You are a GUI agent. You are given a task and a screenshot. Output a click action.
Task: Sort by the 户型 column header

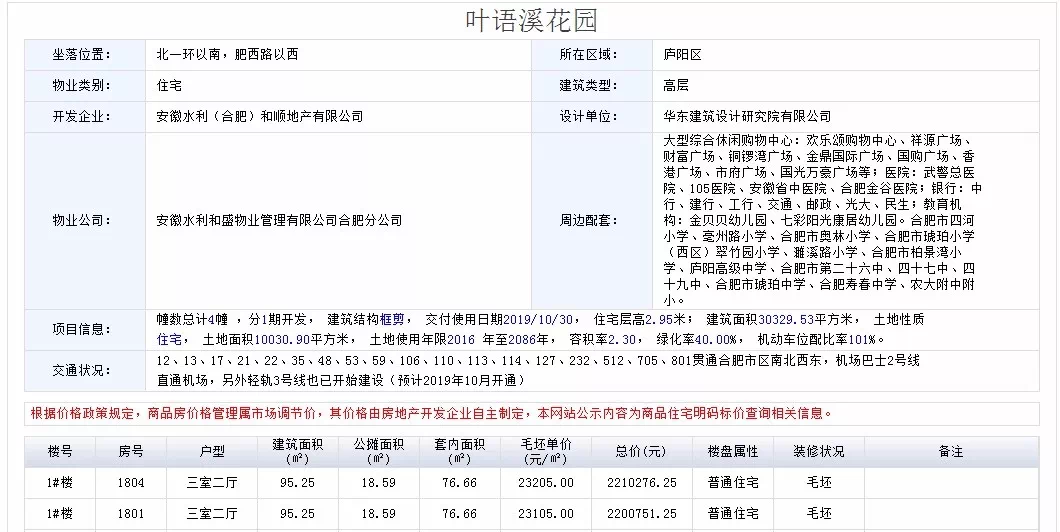point(212,452)
